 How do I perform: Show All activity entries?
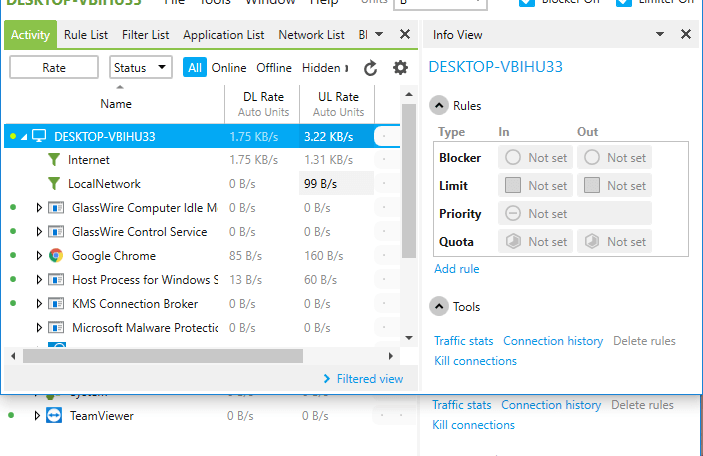pos(195,67)
